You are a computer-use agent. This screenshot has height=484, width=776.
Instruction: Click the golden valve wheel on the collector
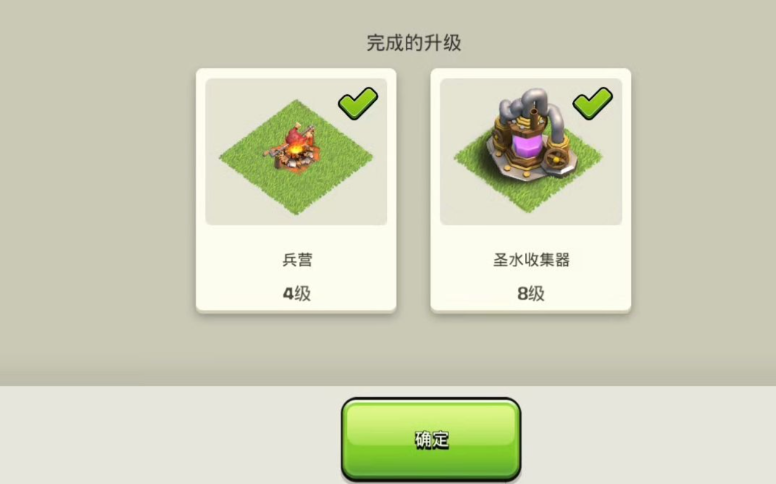click(556, 159)
